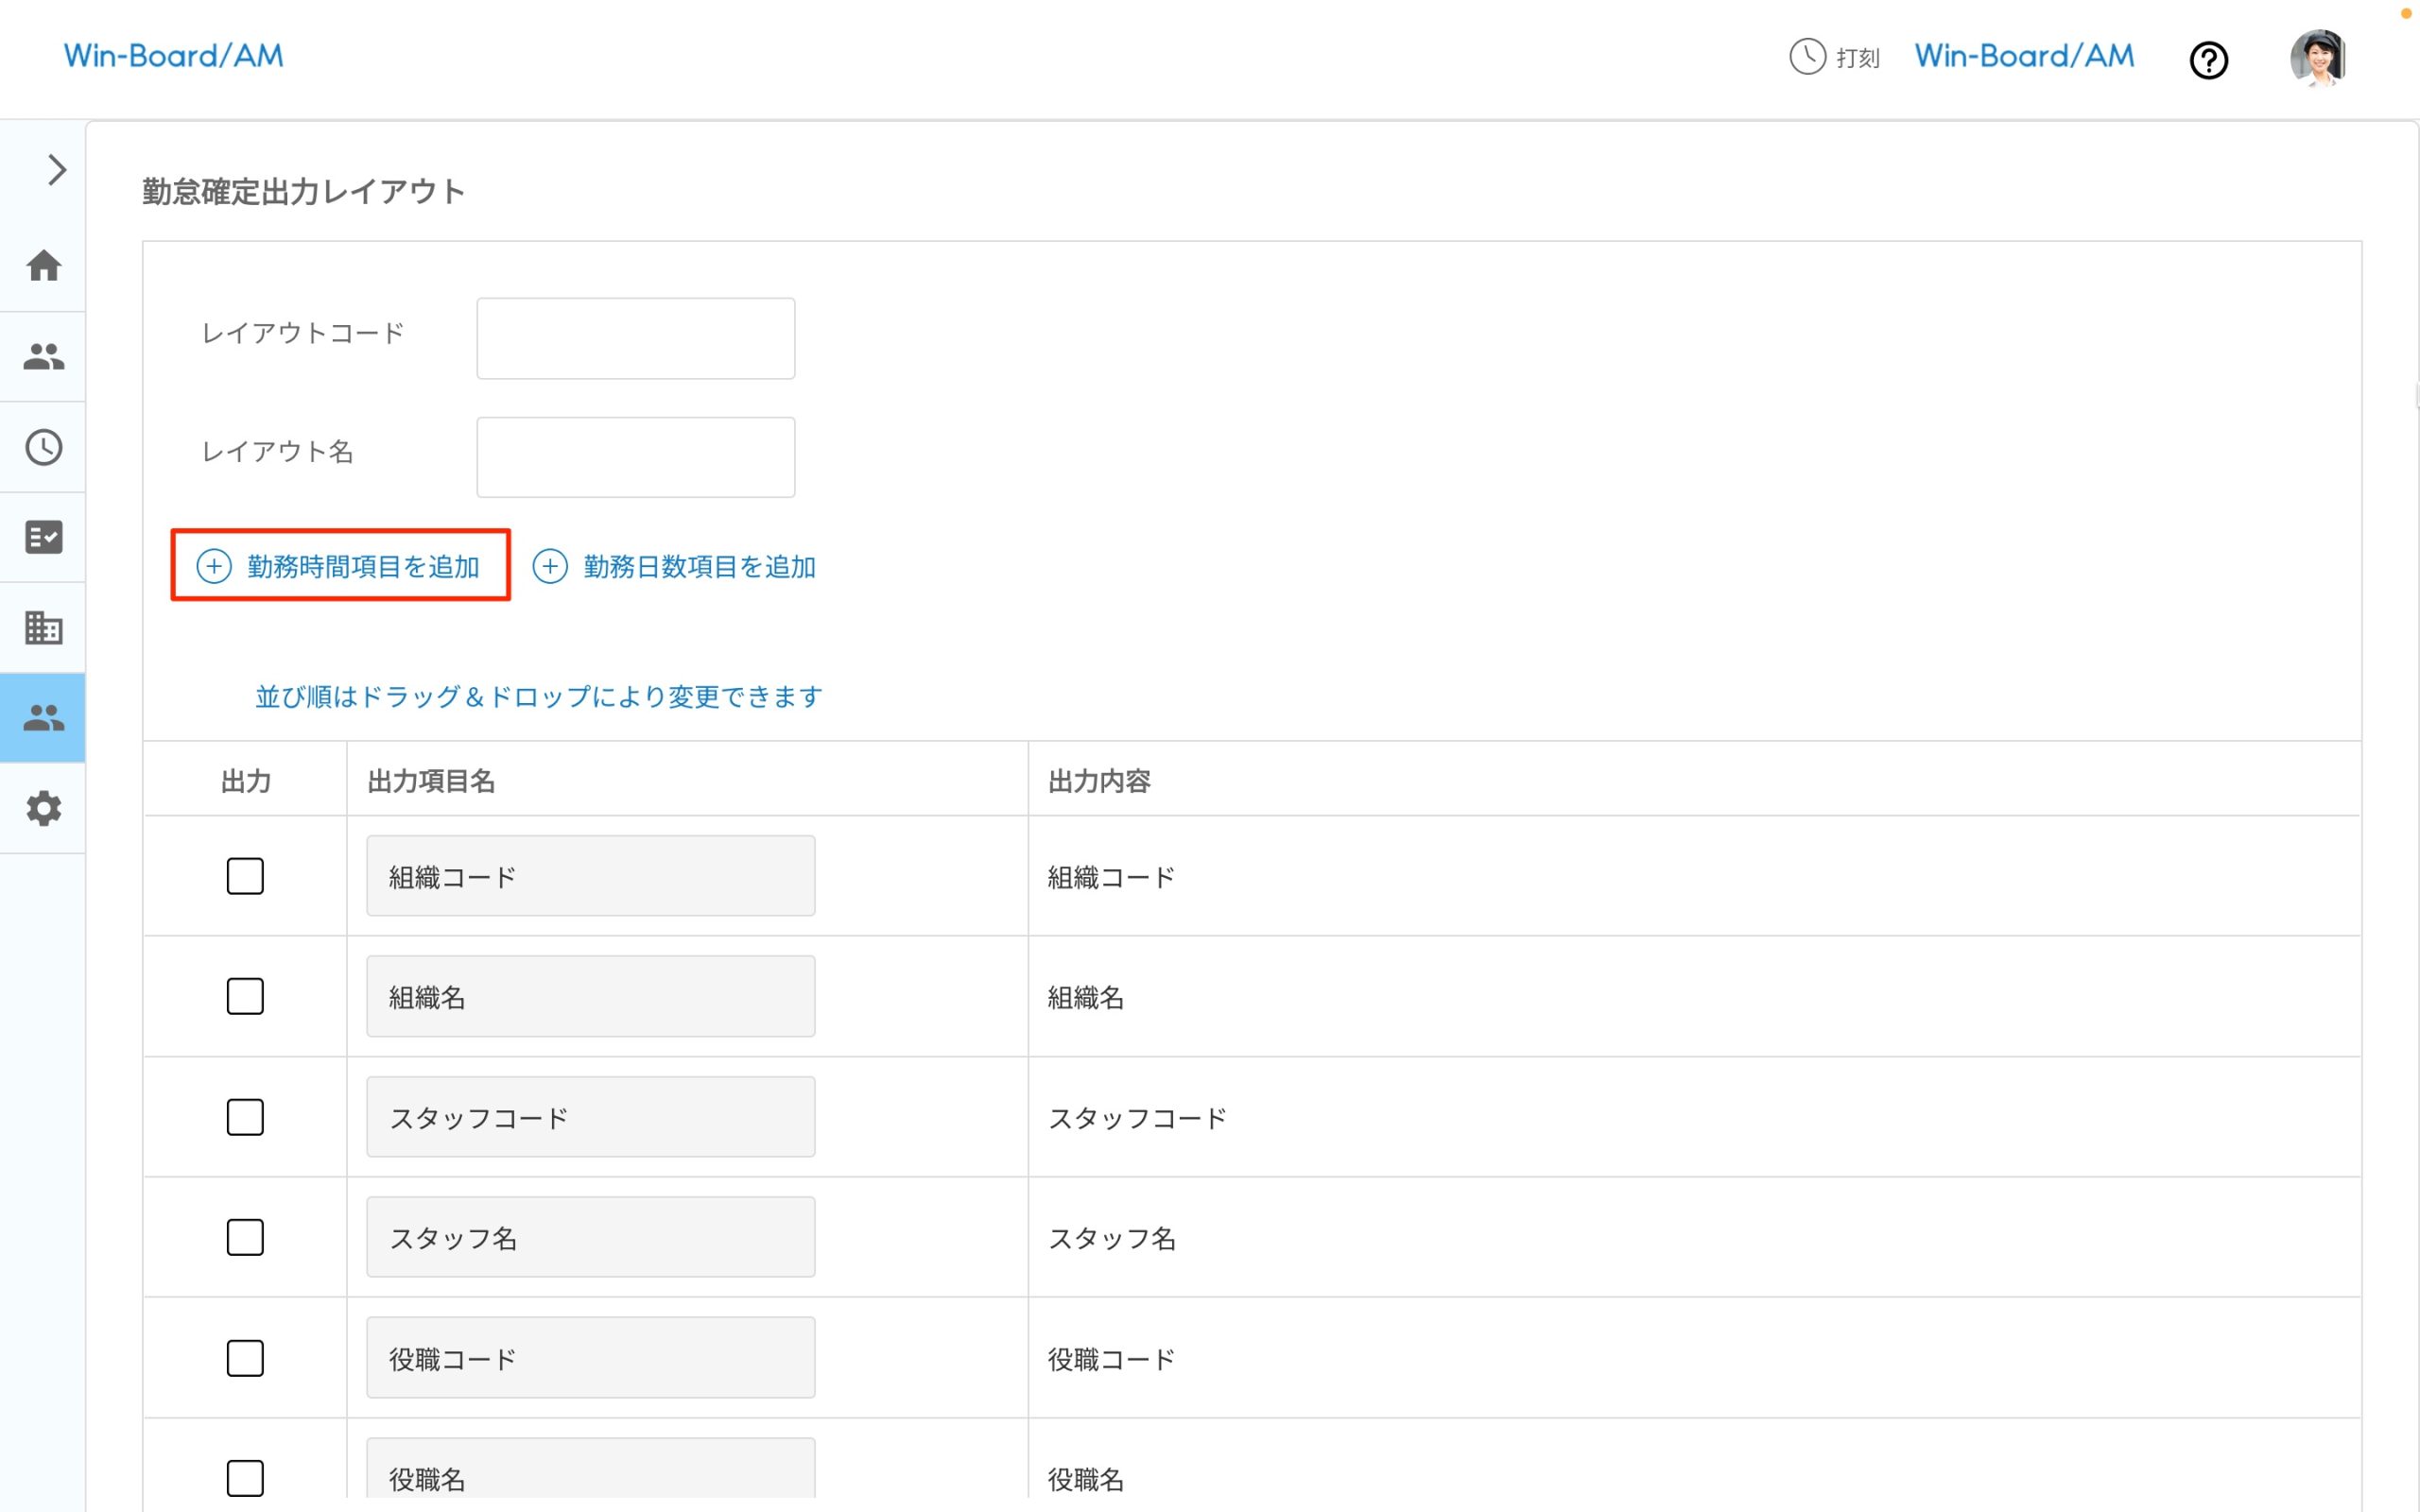
Task: Open the profile avatar photo
Action: pyautogui.click(x=2318, y=58)
